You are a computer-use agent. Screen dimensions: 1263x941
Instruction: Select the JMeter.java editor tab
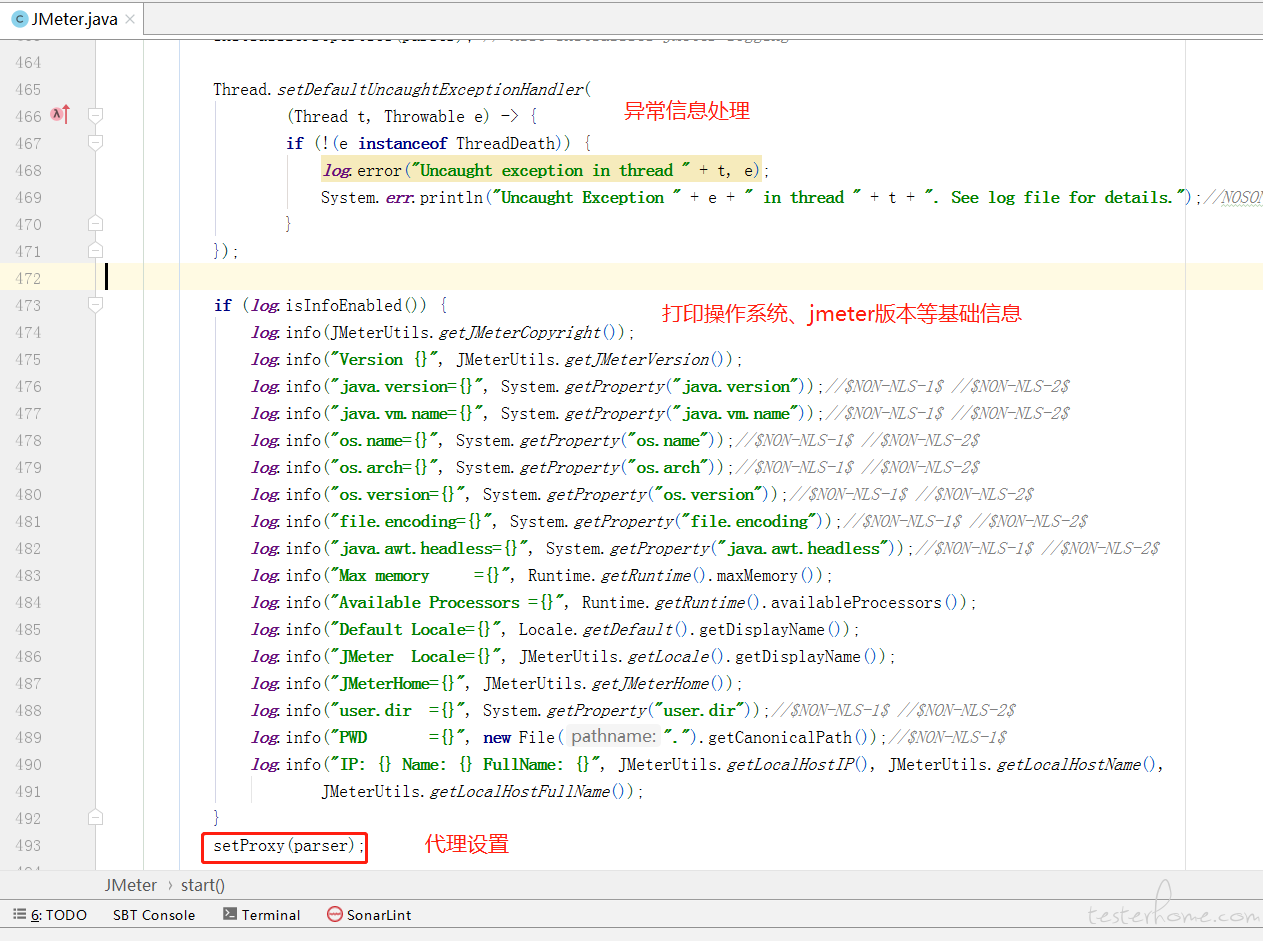[75, 19]
